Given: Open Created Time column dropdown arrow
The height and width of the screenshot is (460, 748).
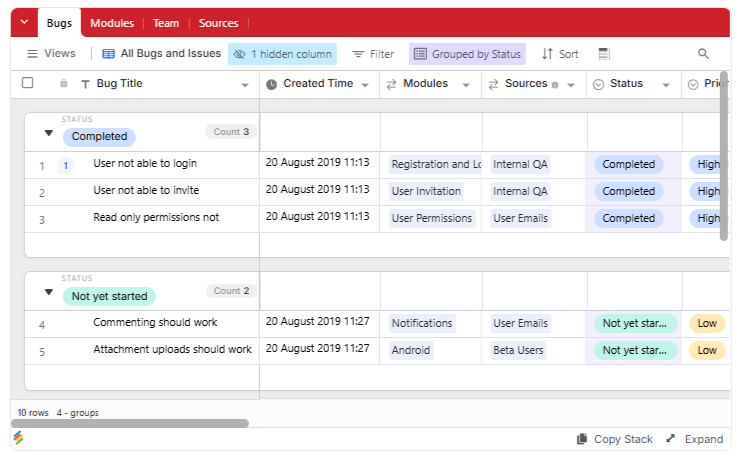Looking at the screenshot, I should [365, 85].
